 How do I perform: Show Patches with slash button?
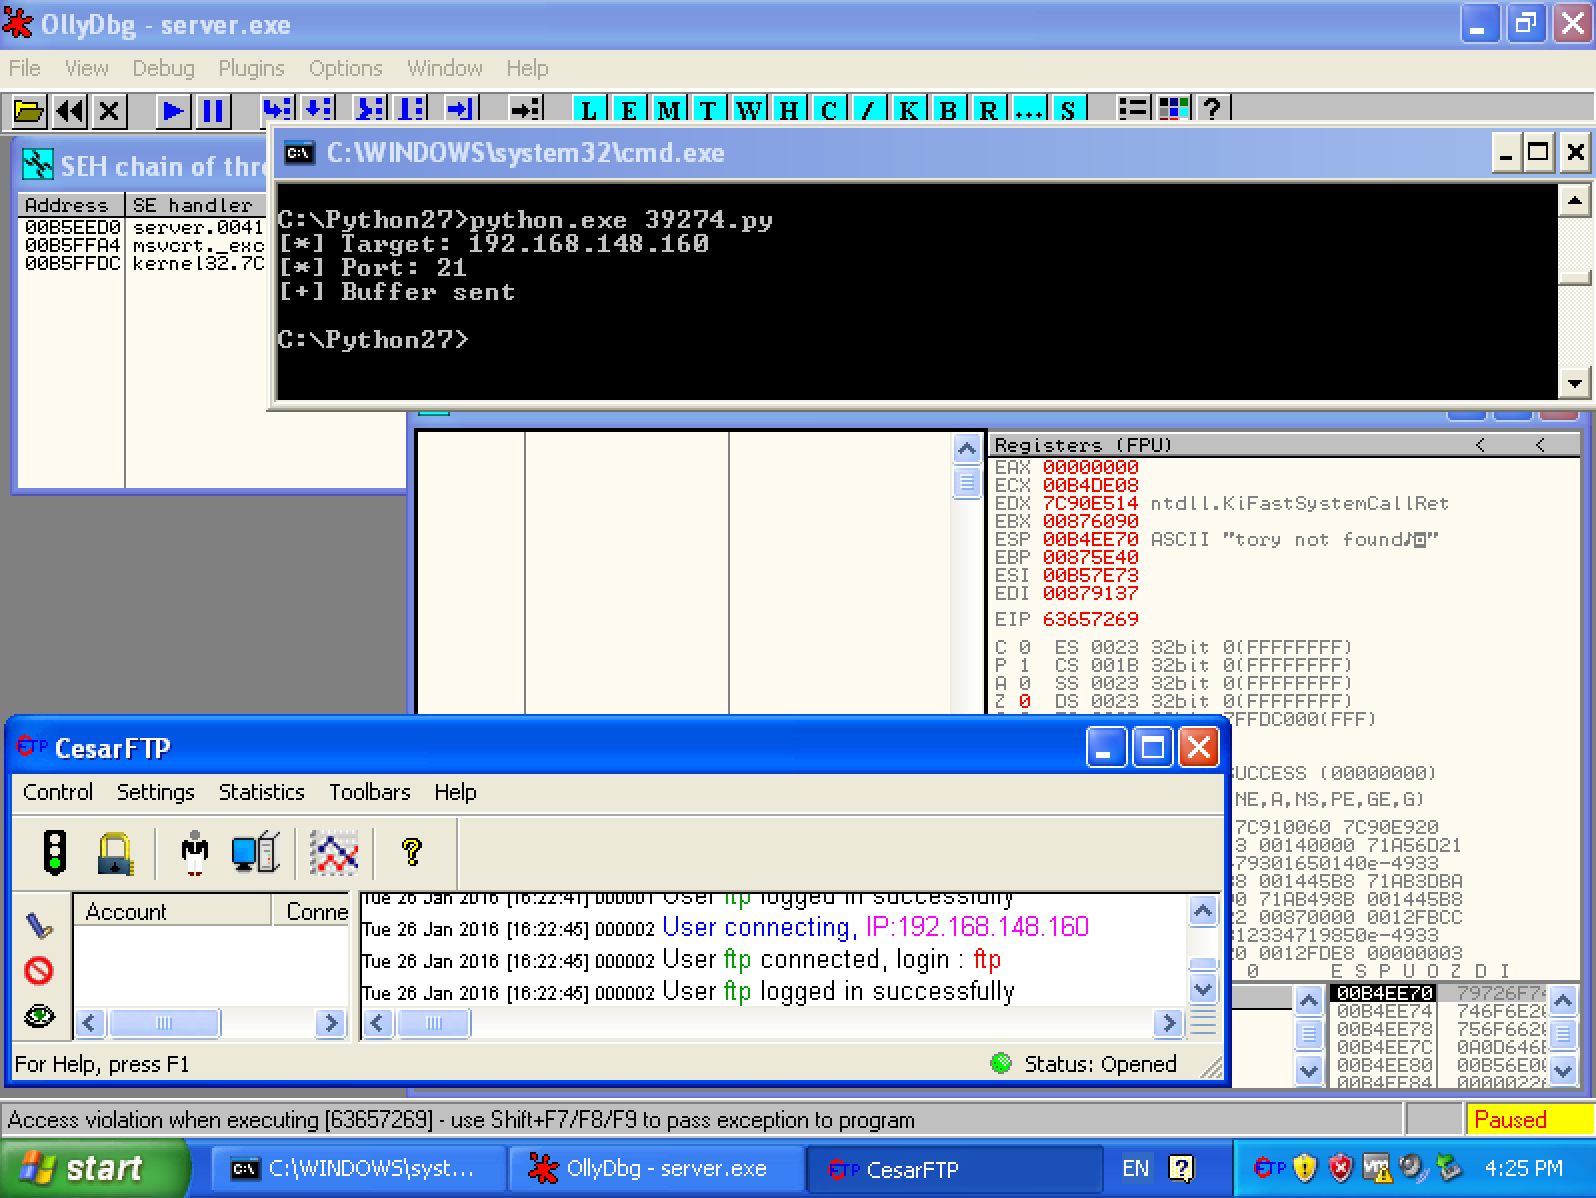869,109
